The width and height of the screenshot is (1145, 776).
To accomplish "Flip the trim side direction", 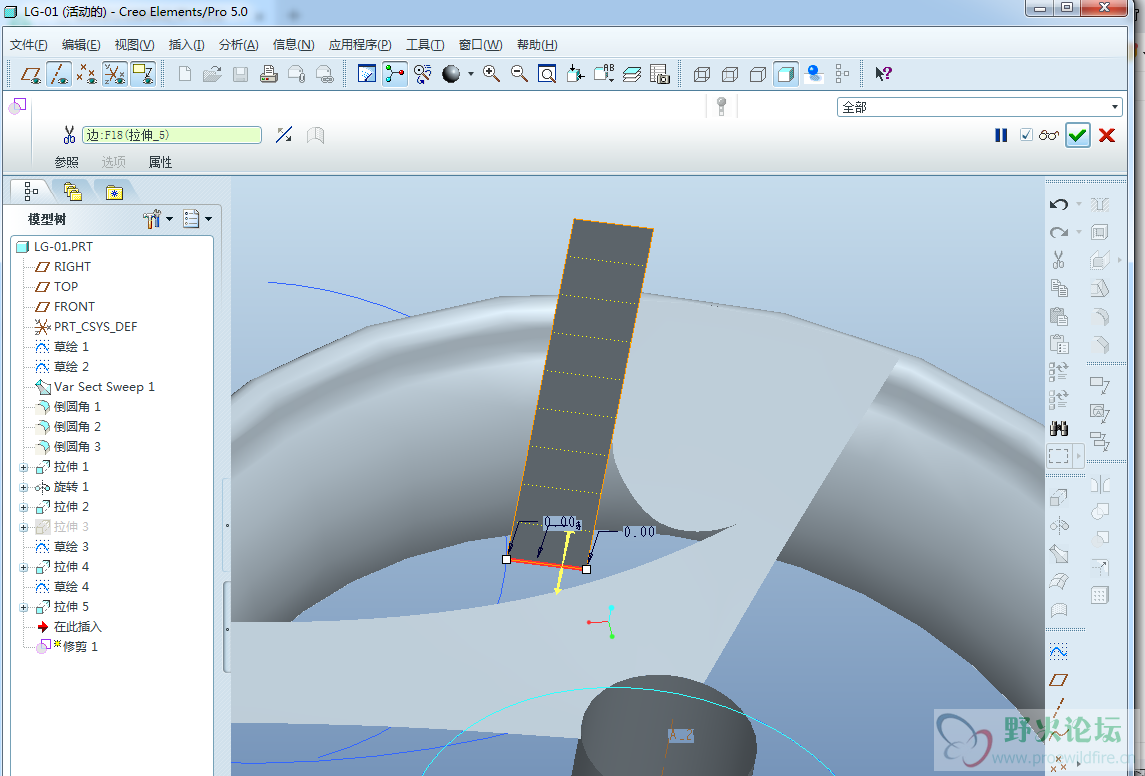I will [284, 135].
